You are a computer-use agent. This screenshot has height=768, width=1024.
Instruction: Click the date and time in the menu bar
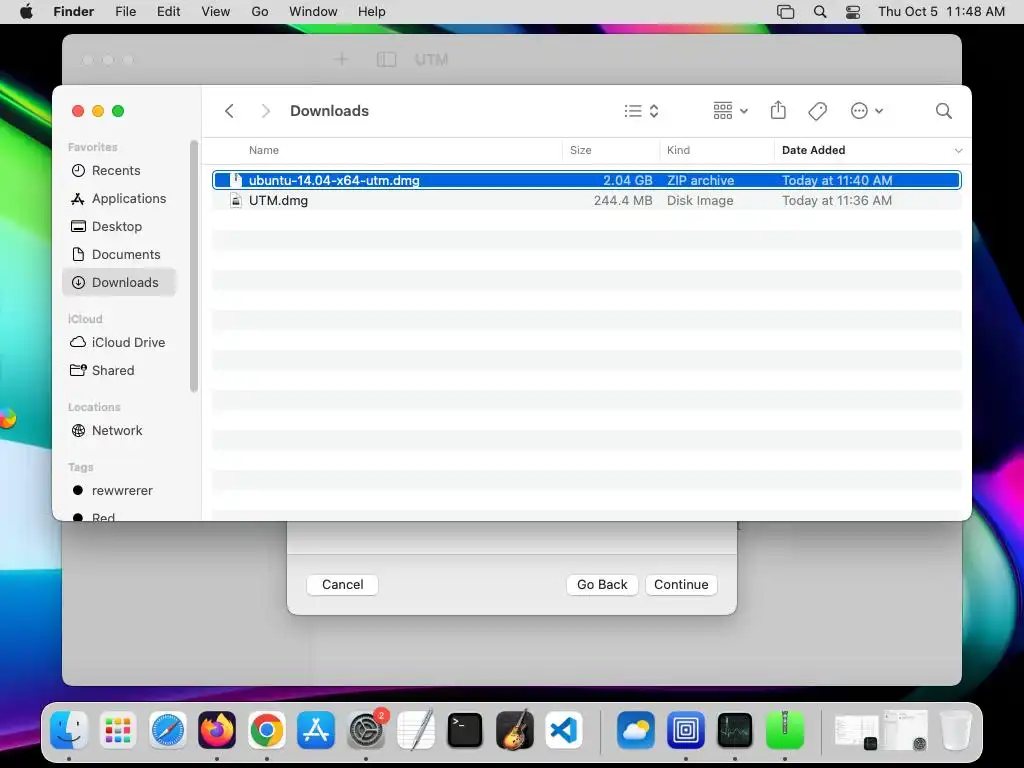pyautogui.click(x=941, y=12)
